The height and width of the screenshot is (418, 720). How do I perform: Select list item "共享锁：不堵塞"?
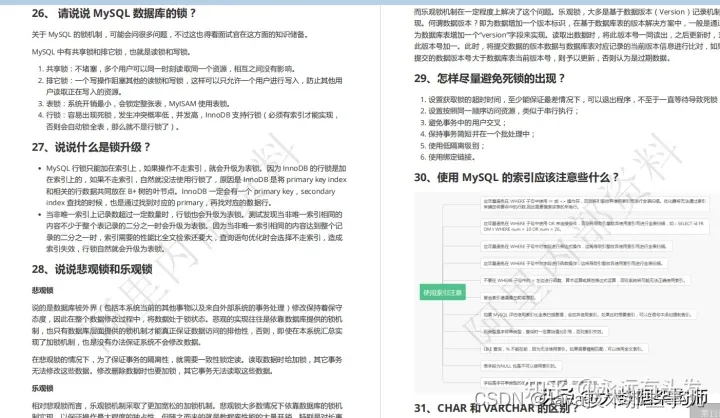(170, 69)
